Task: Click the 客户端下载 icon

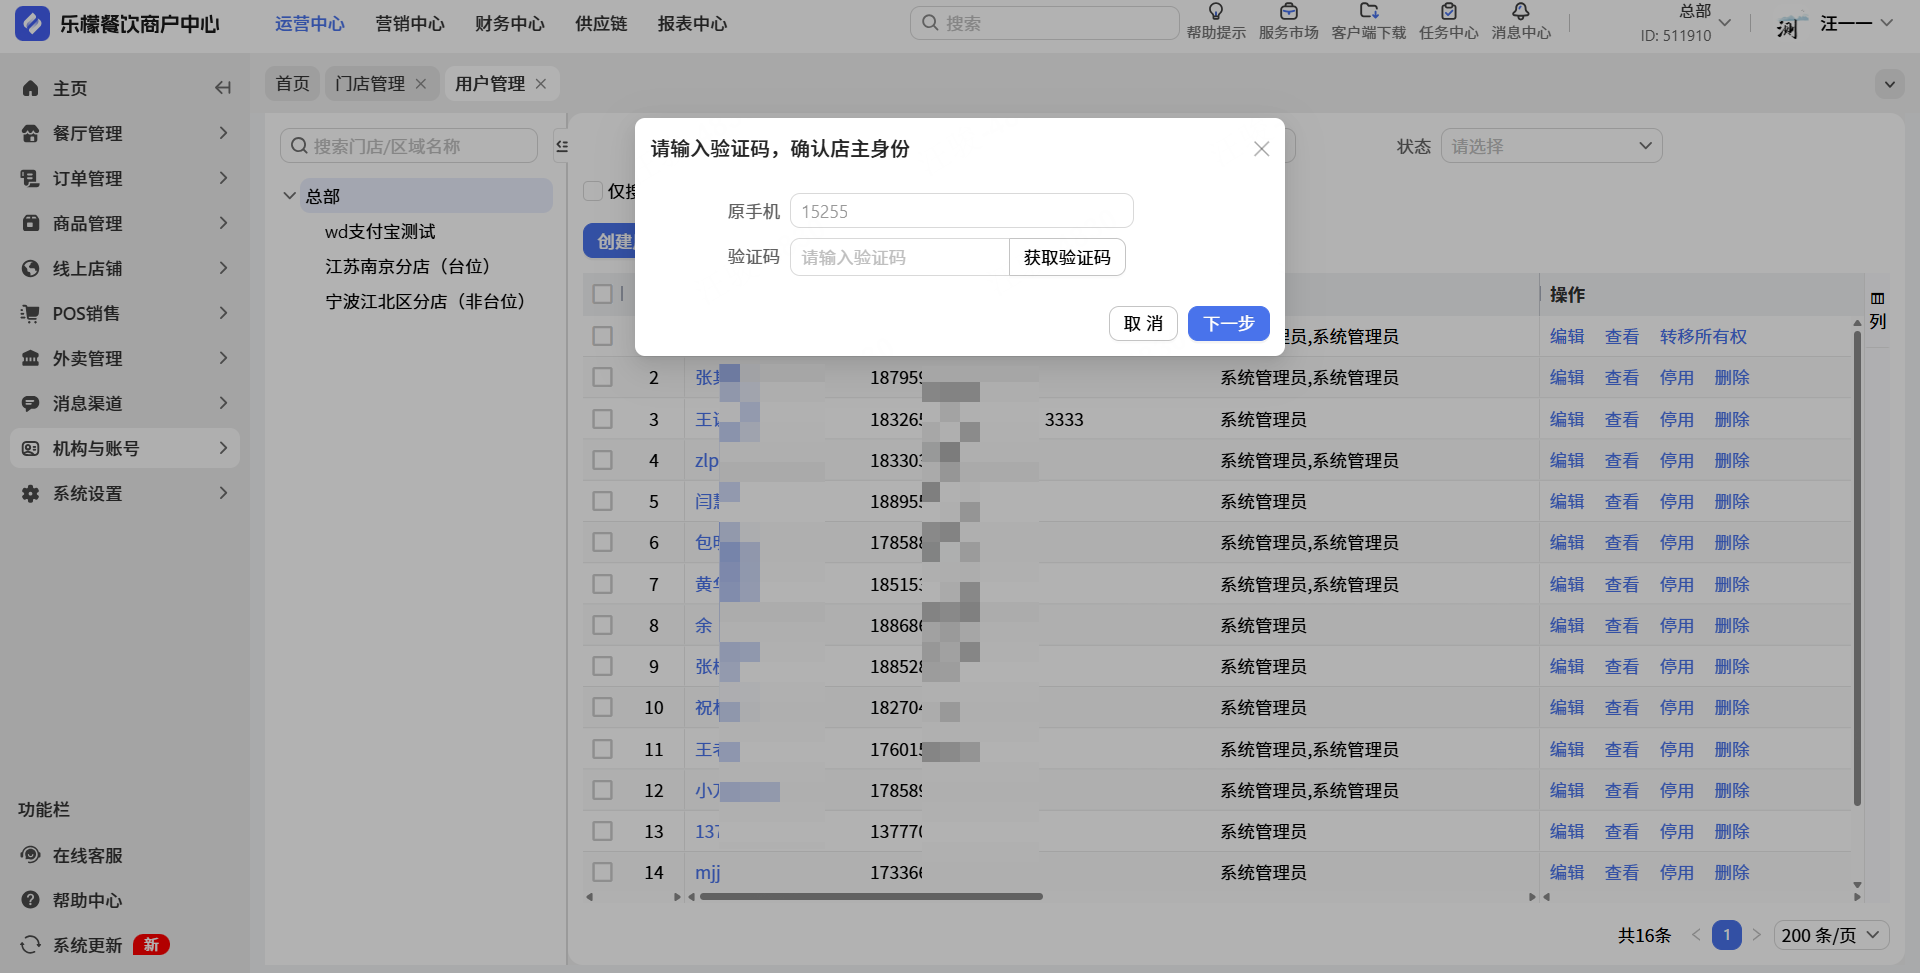Action: [1368, 12]
